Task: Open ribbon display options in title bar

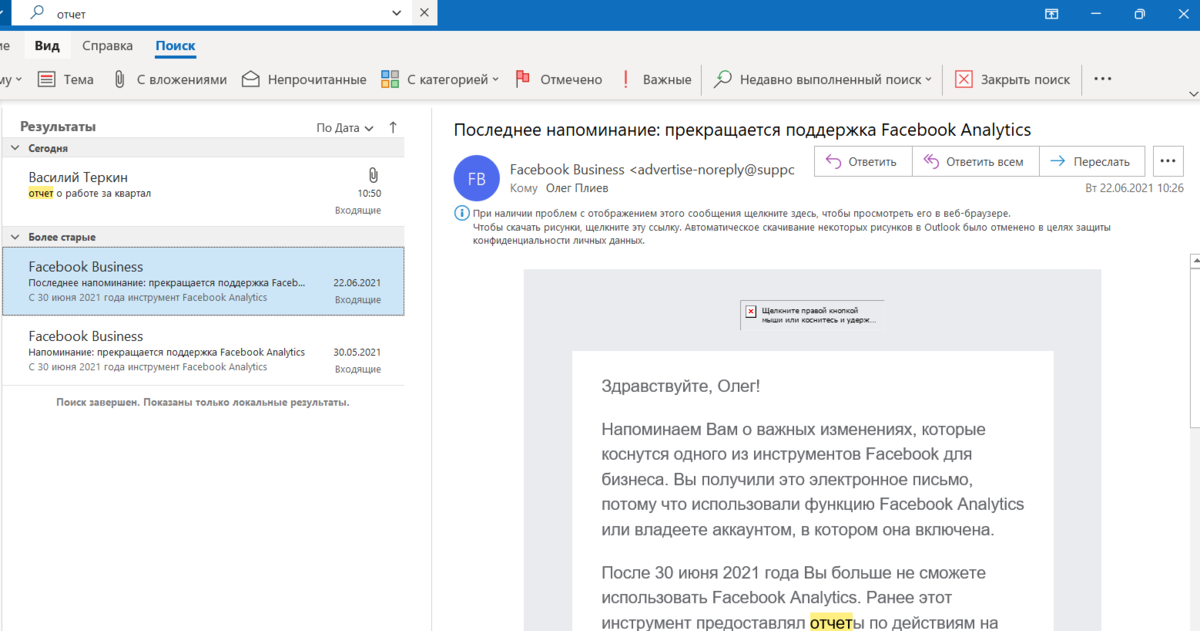Action: click(1051, 13)
